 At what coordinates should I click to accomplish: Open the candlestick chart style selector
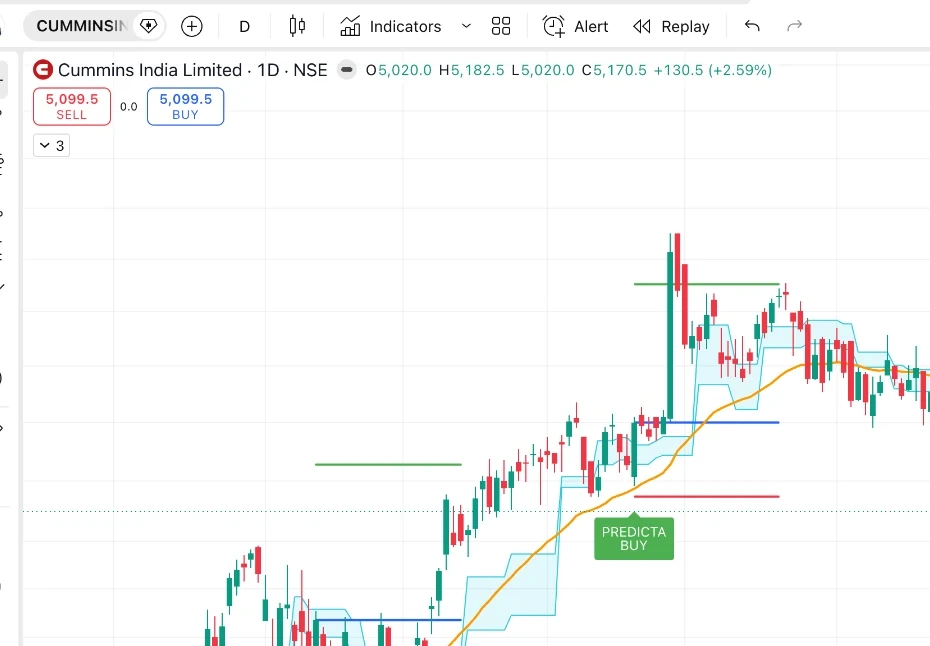(297, 26)
